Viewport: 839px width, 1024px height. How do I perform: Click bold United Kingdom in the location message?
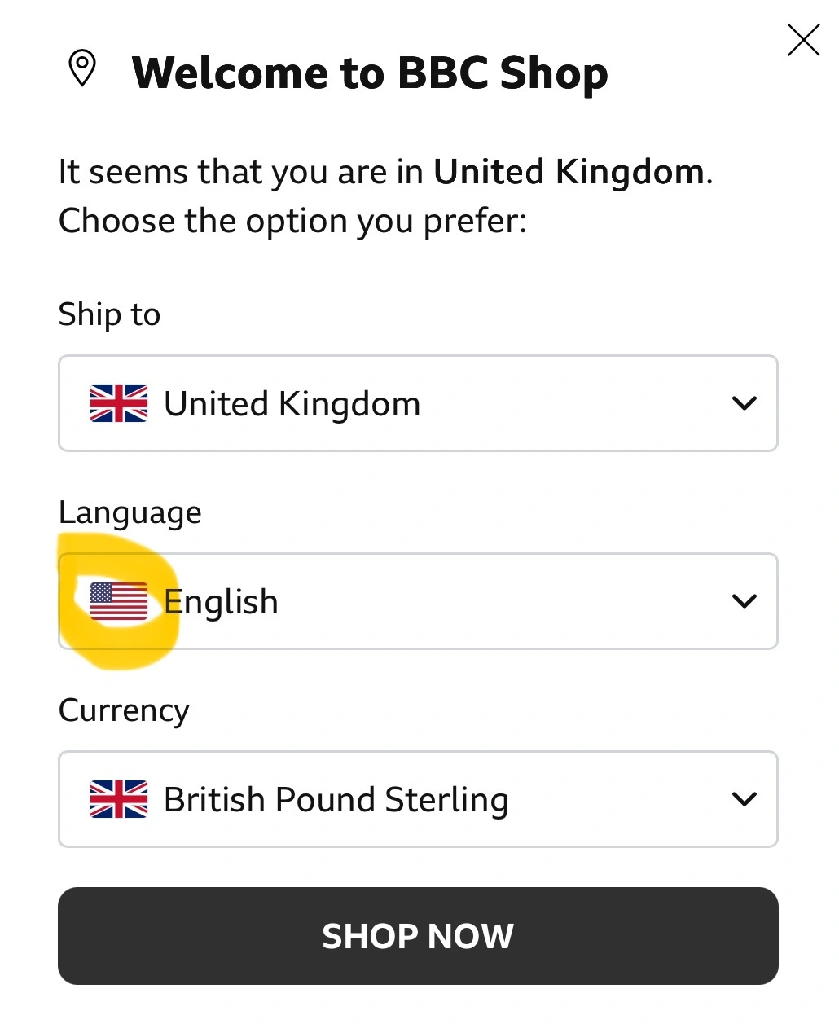(x=569, y=172)
